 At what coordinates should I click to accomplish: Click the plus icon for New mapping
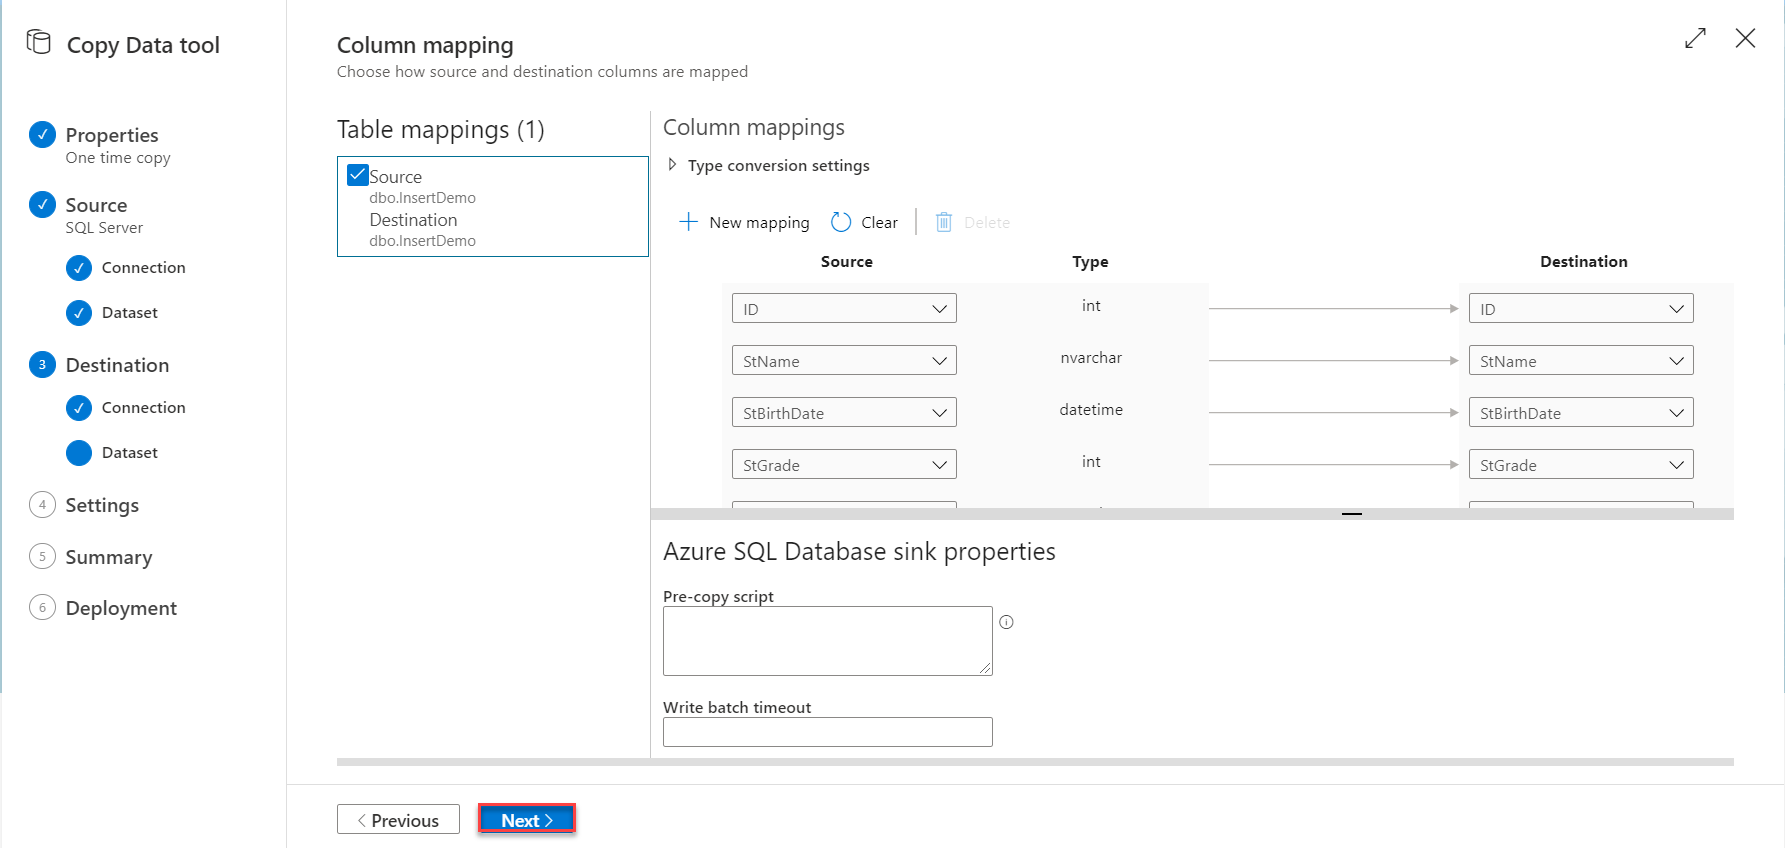pos(688,222)
